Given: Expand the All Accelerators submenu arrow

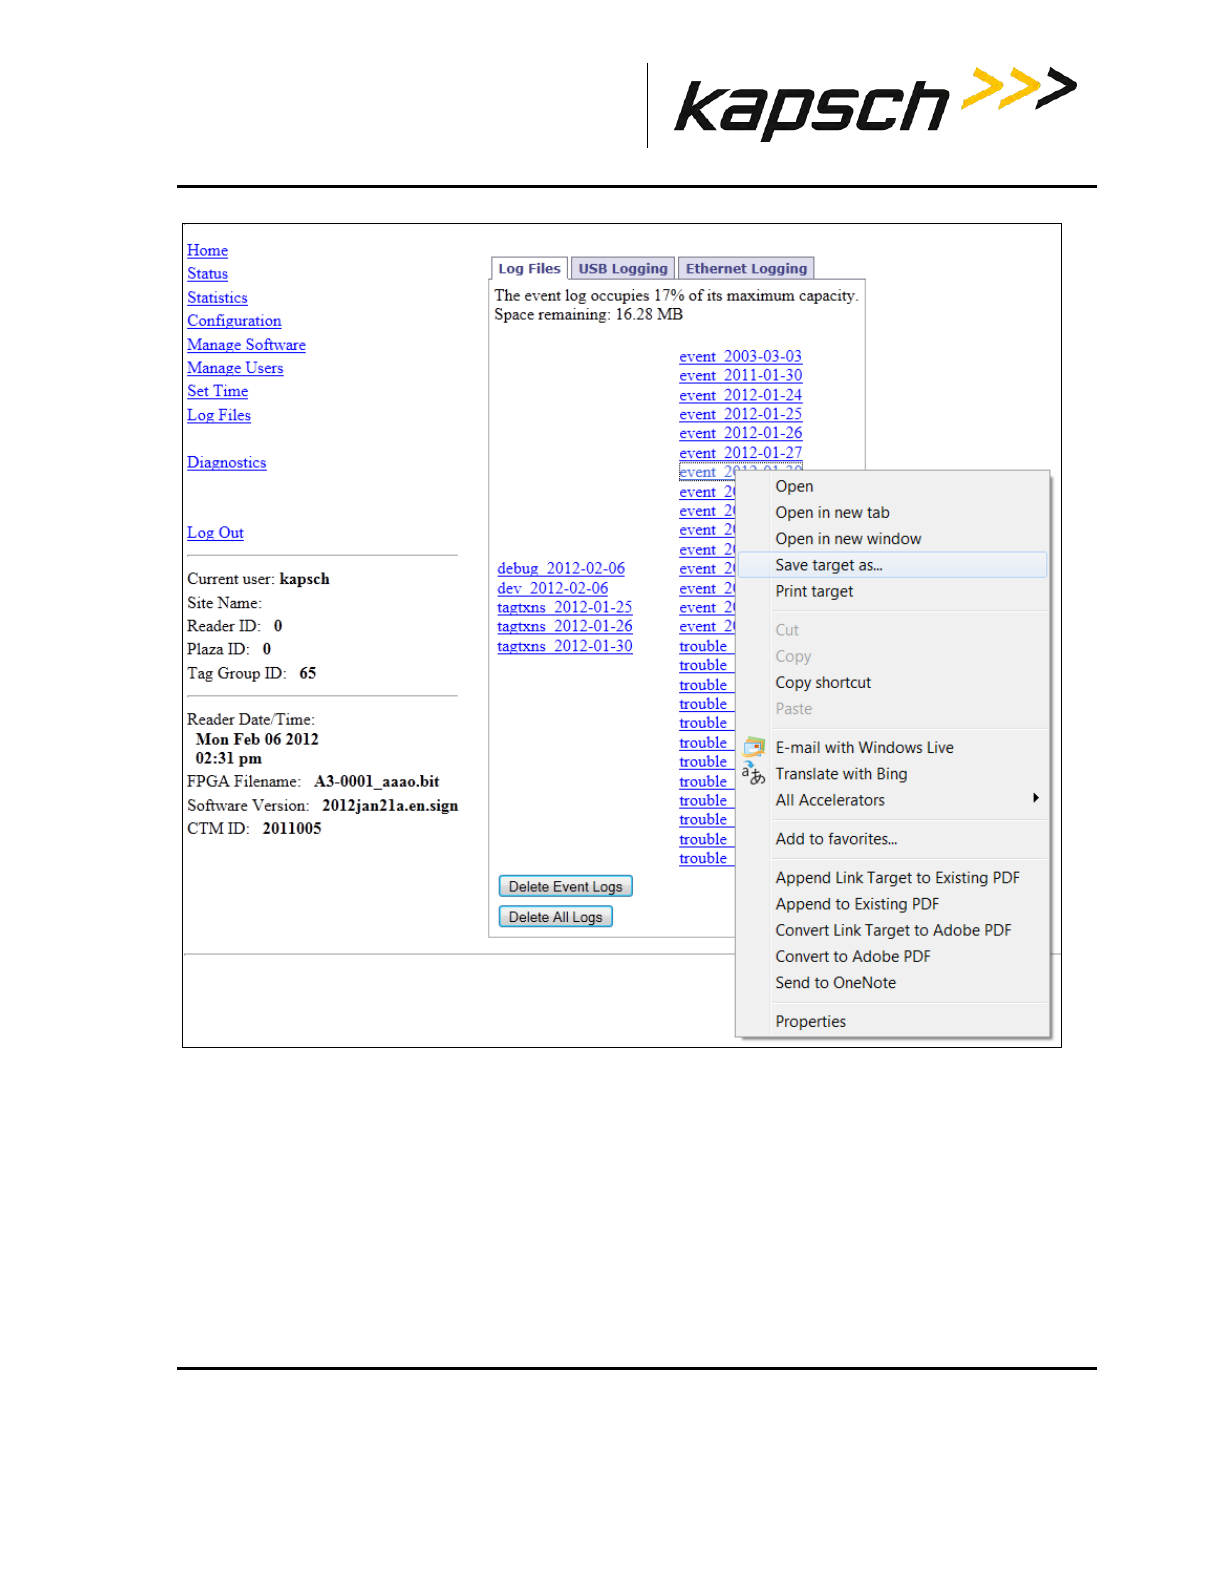Looking at the screenshot, I should coord(1036,798).
